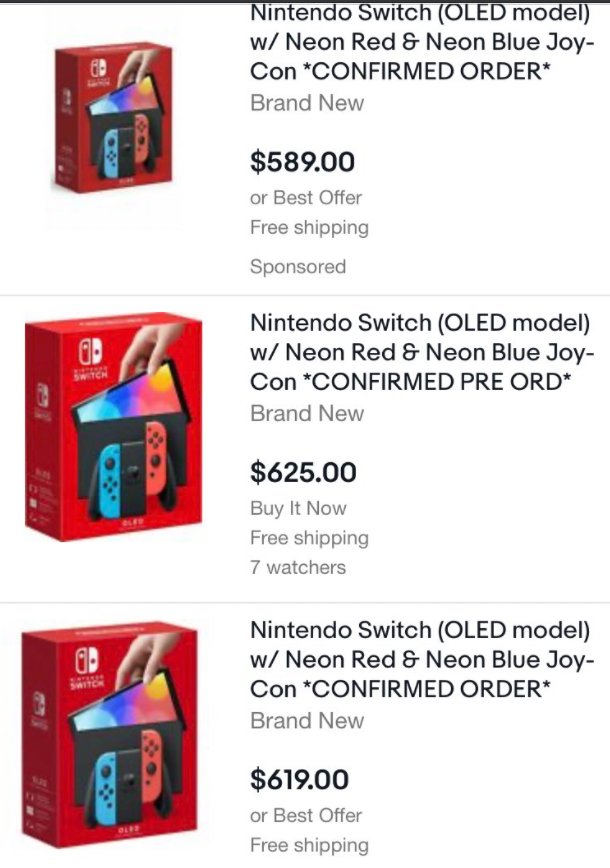
Task: Open the title of the $619.00 listing
Action: point(422,660)
